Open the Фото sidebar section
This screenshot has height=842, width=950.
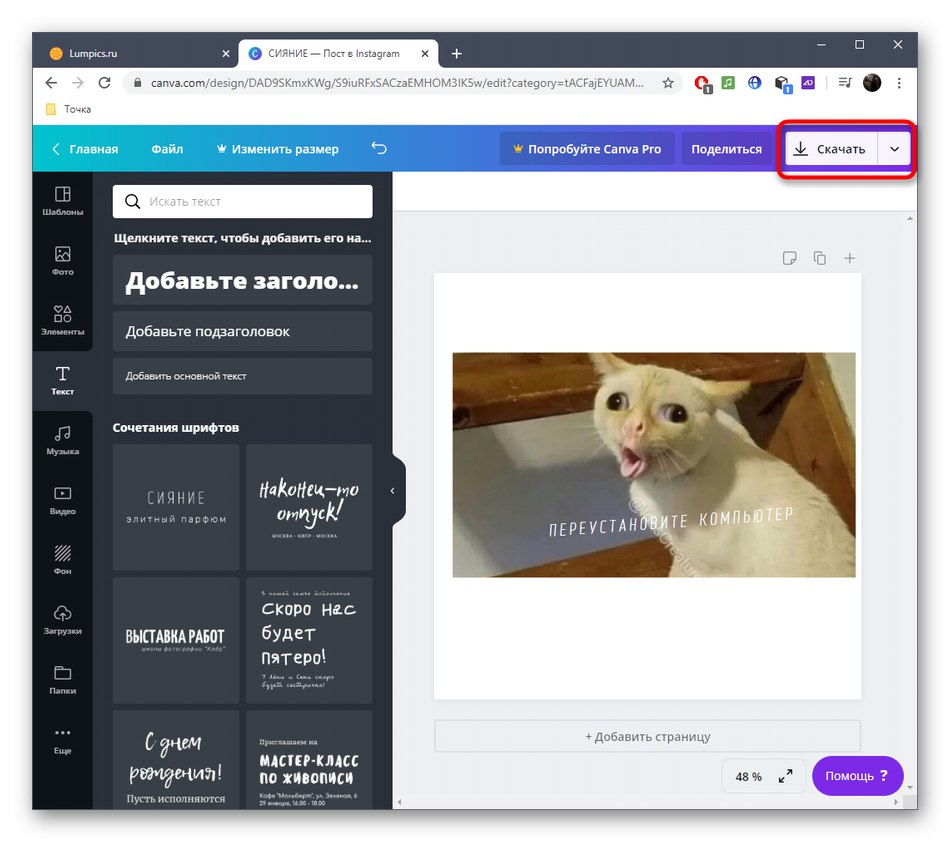(x=62, y=261)
